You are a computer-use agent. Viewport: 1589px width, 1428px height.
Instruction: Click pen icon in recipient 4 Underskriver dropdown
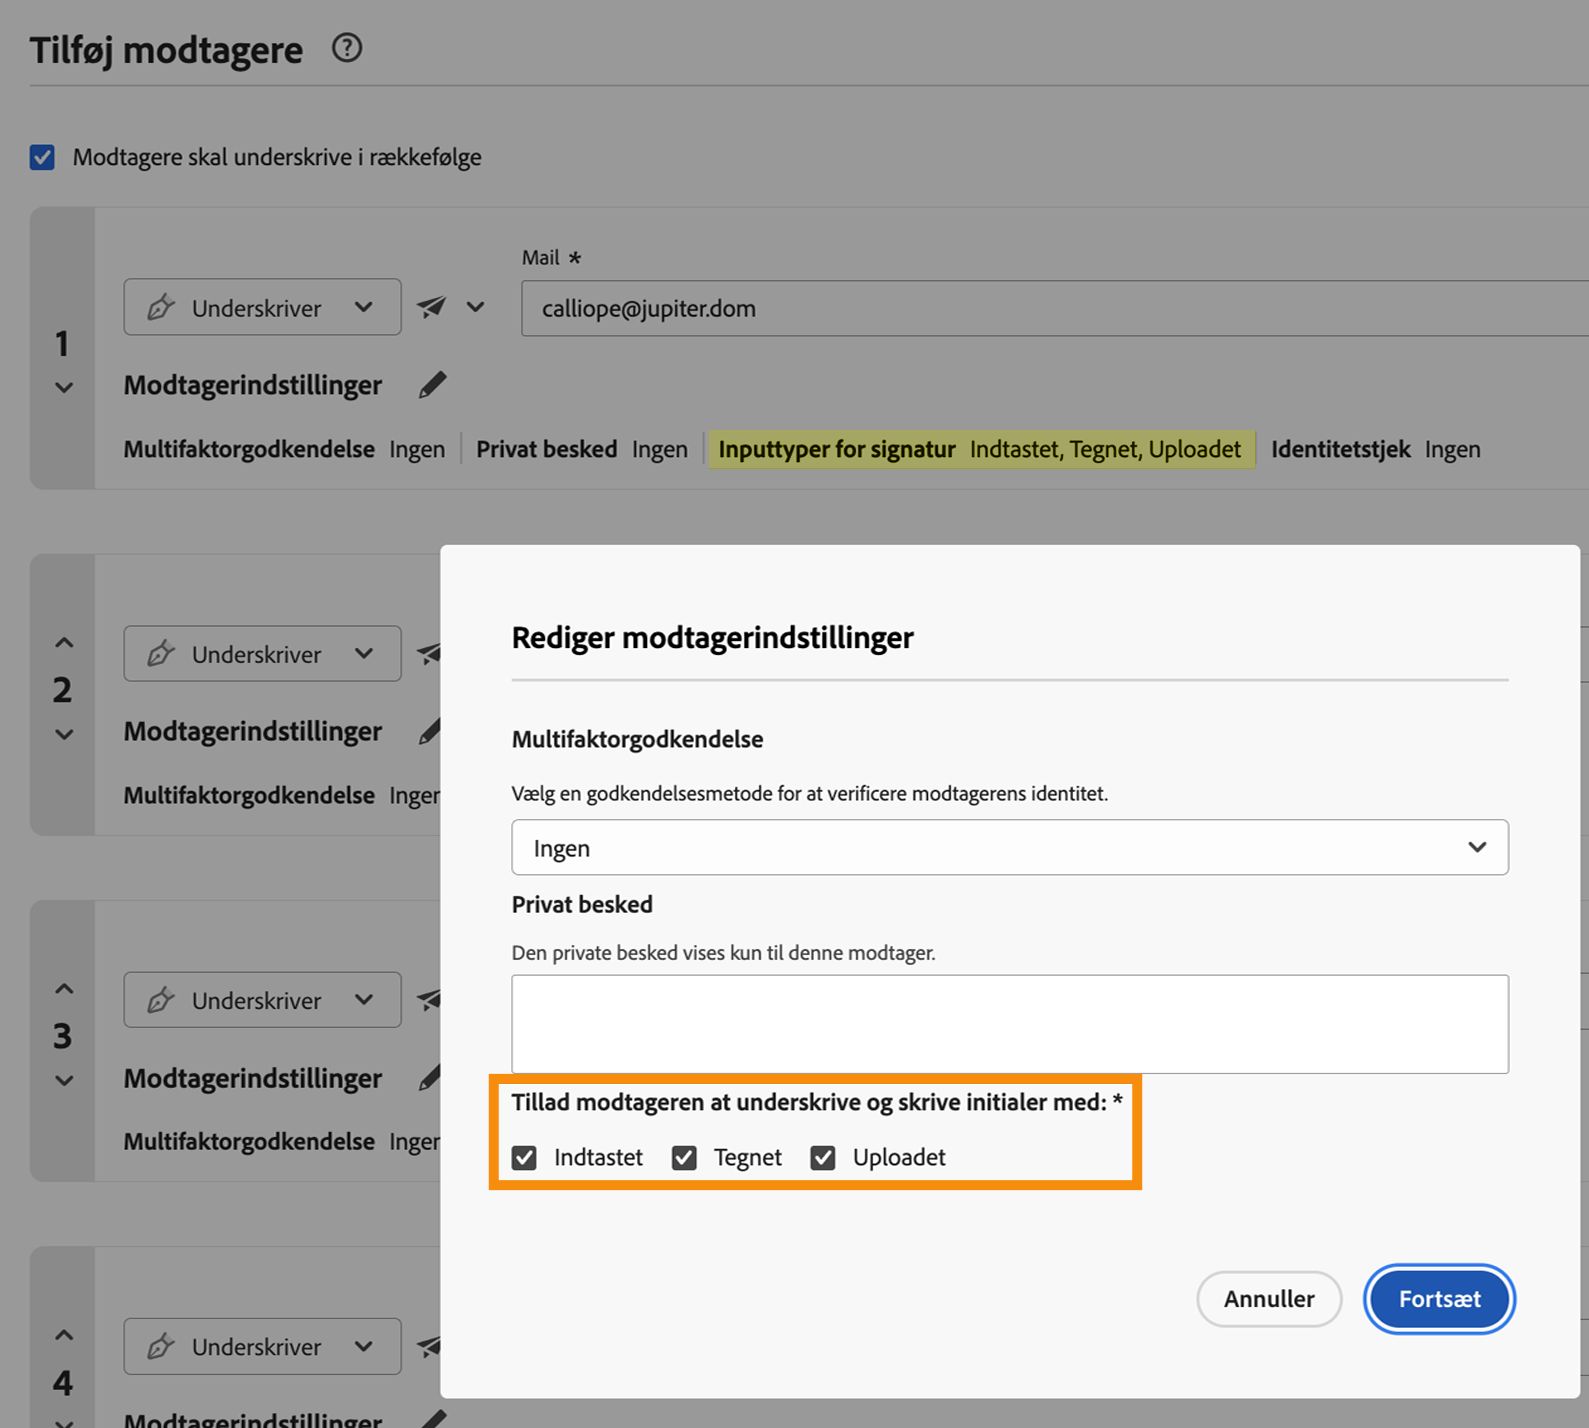(x=161, y=1346)
